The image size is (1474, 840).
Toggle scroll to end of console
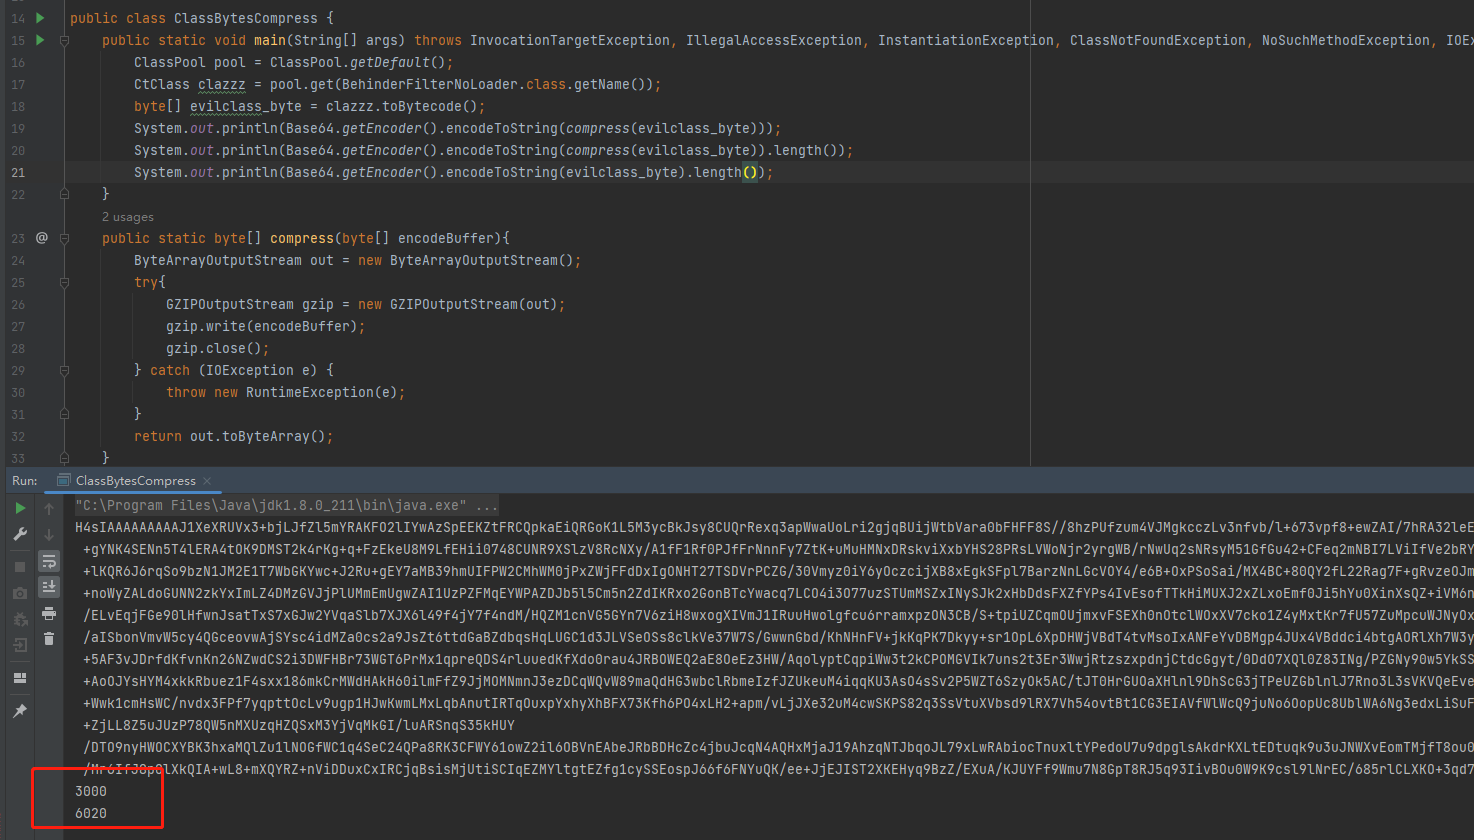pyautogui.click(x=49, y=587)
